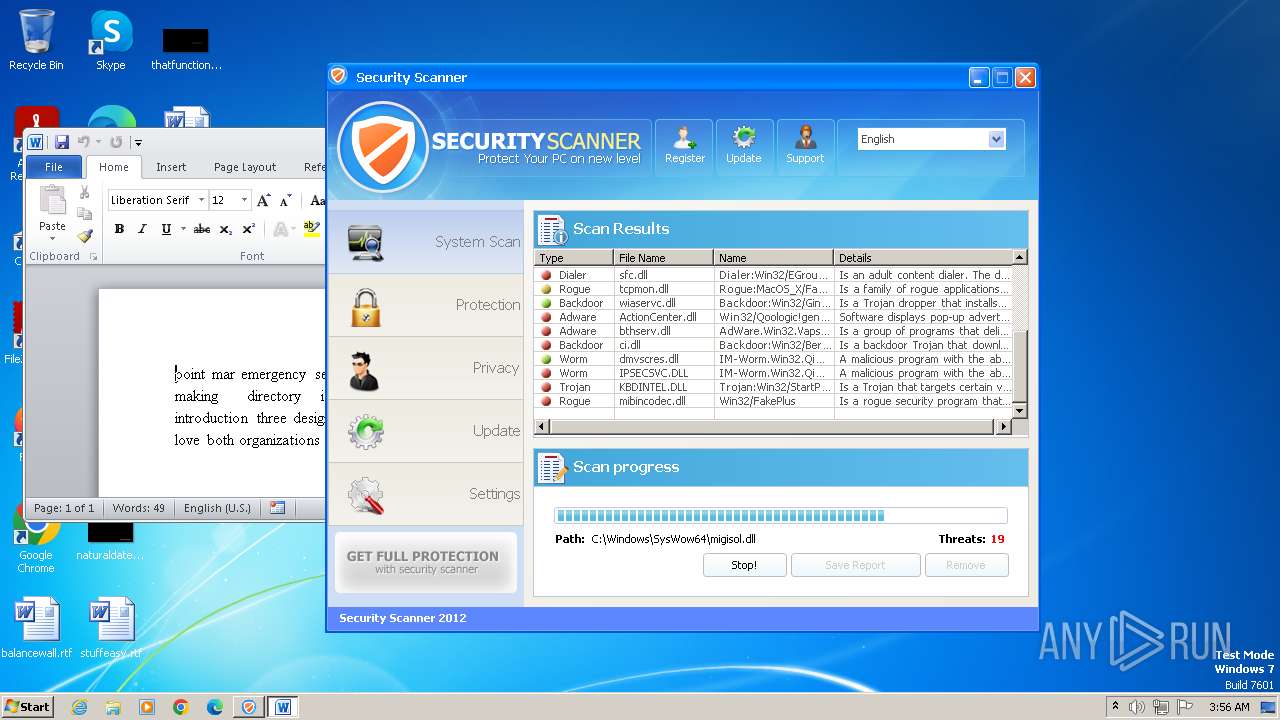Click the Cut scissors icon in Word
Viewport: 1280px width, 720px height.
[x=85, y=192]
